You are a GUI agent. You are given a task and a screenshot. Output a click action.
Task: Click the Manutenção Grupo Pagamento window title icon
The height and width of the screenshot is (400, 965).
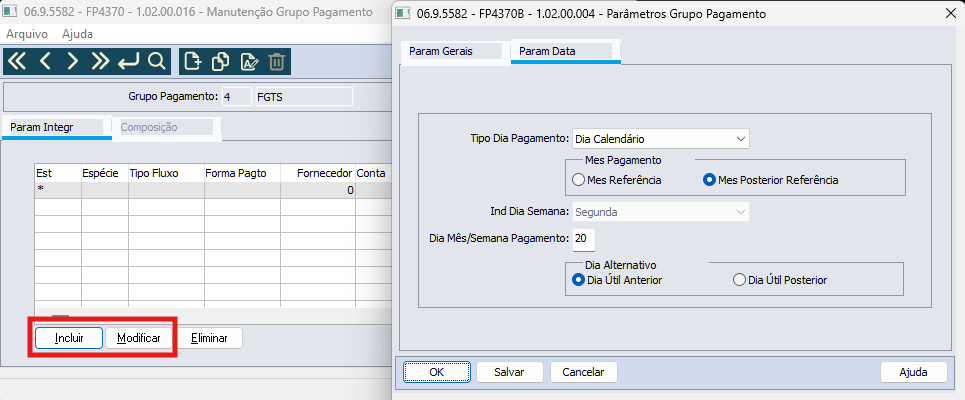tap(10, 12)
